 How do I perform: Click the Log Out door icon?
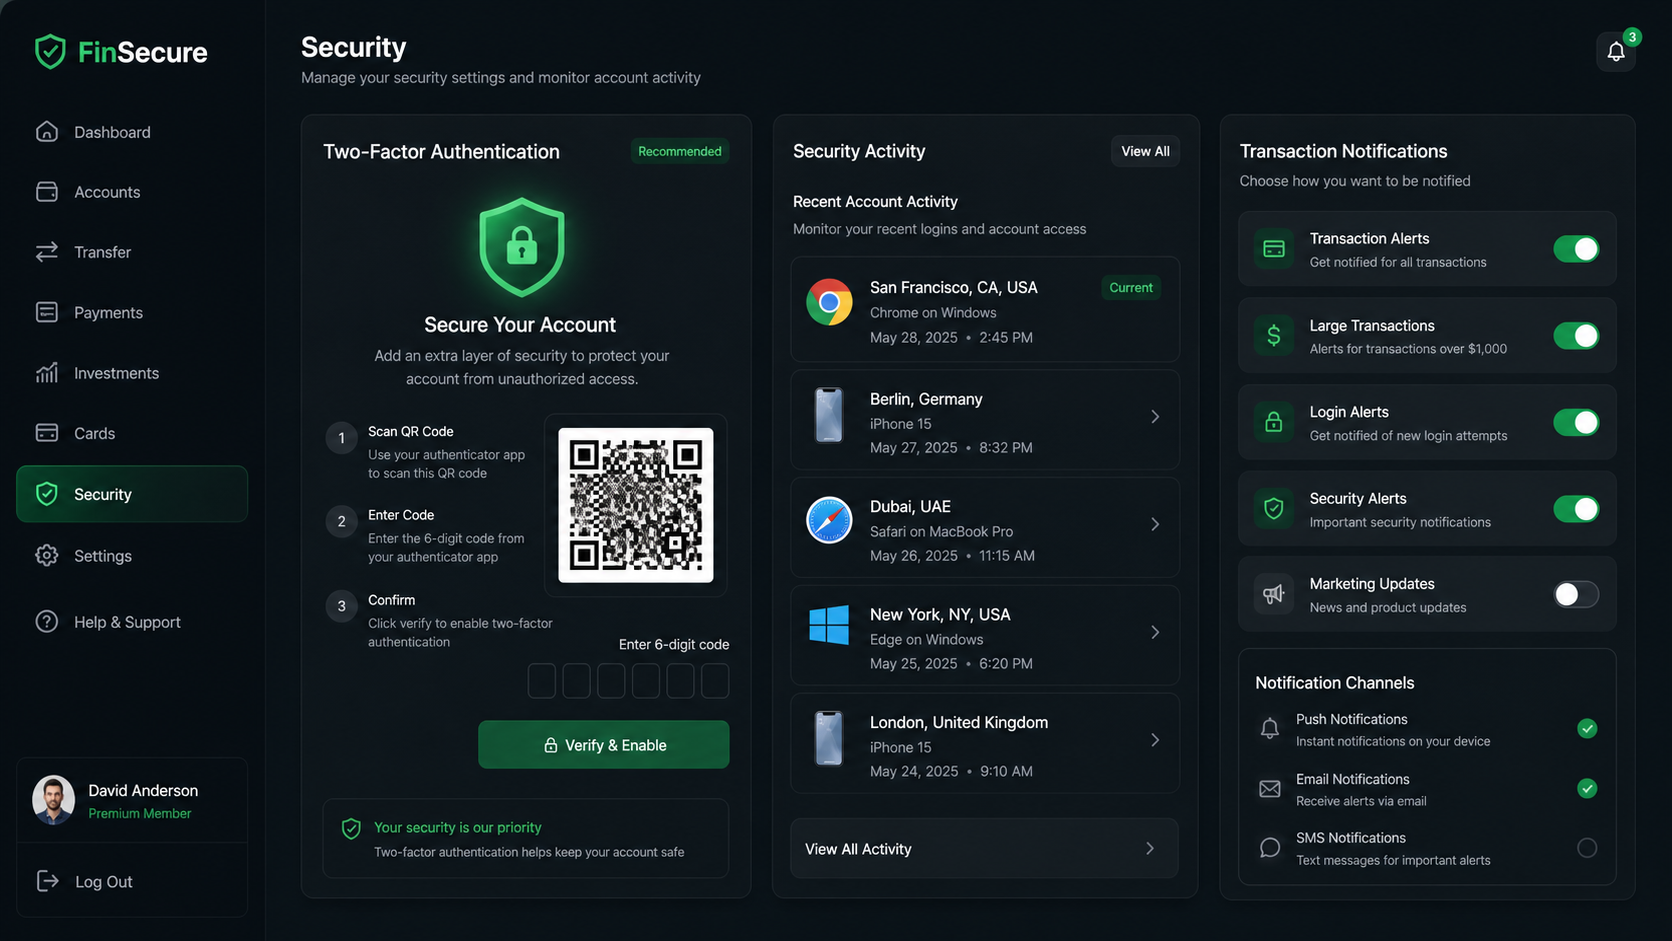tap(47, 881)
